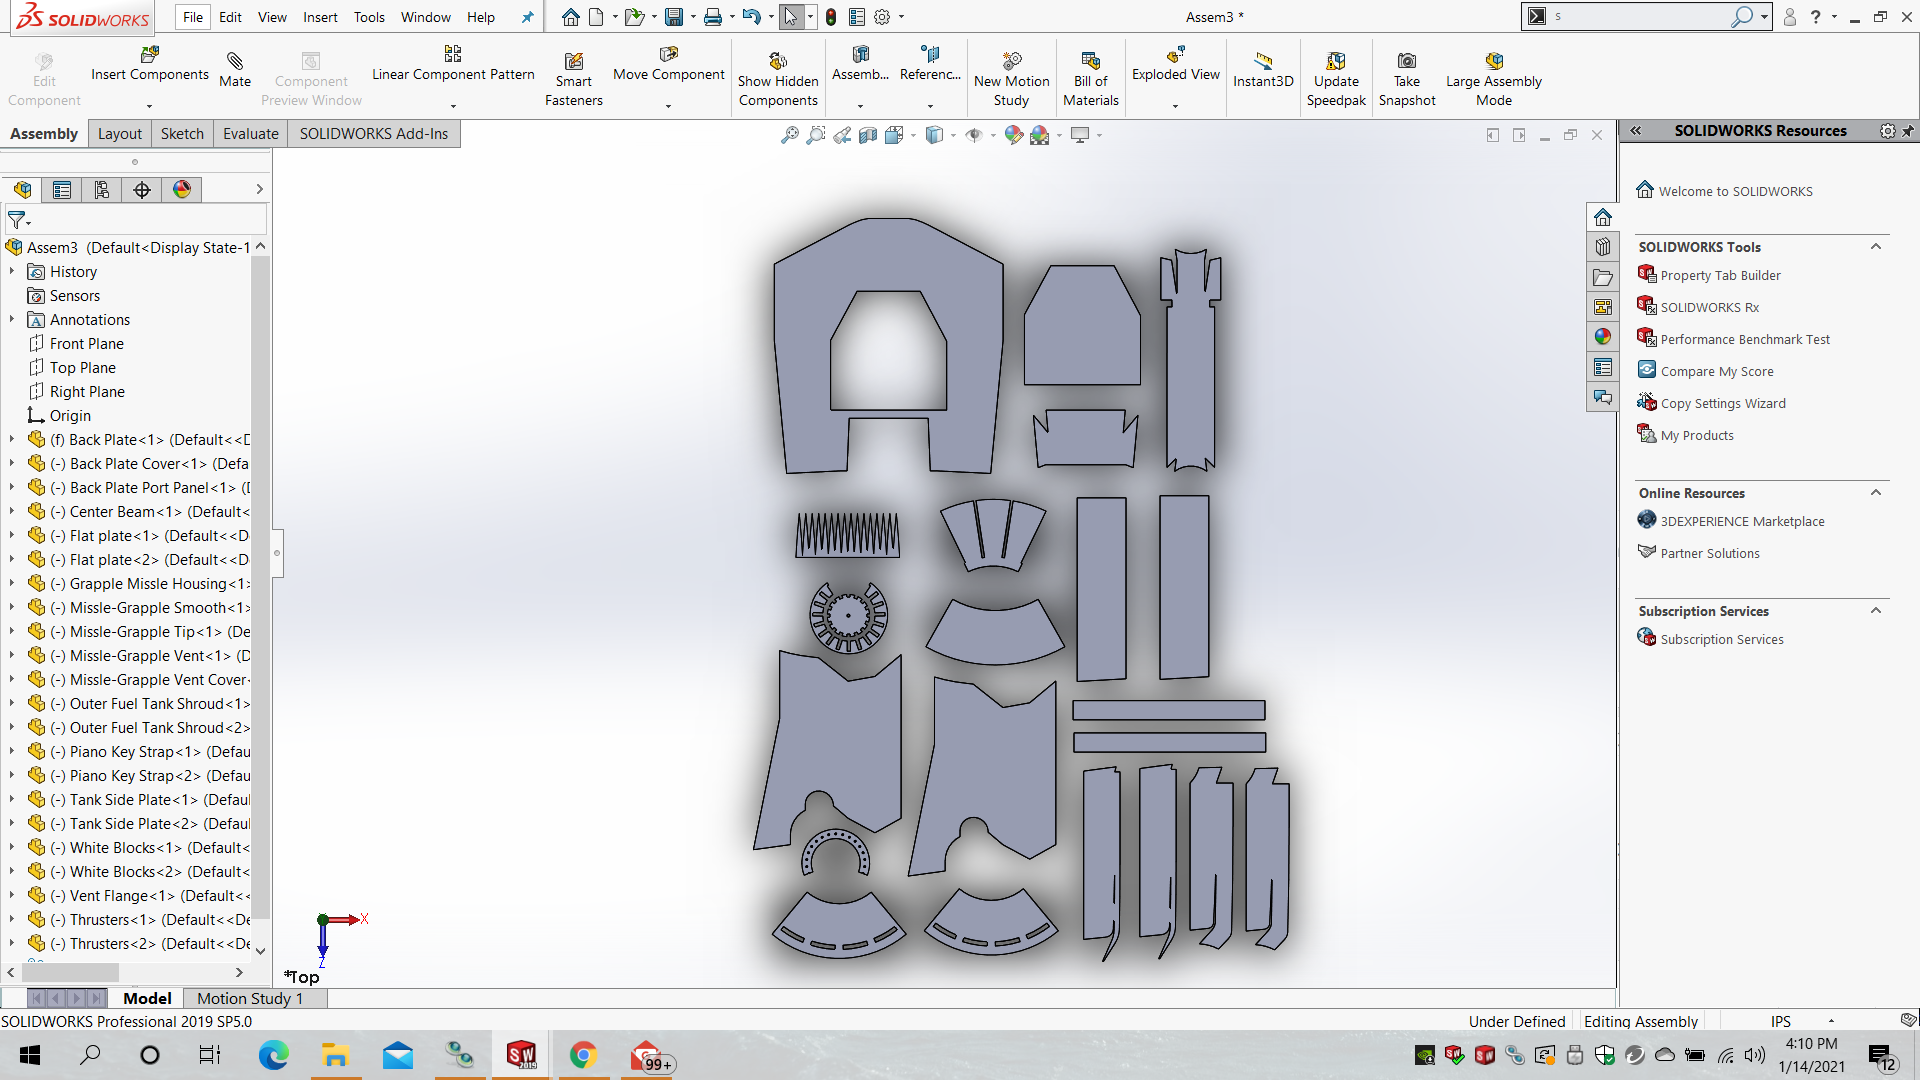Open Property Tab Builder link
The height and width of the screenshot is (1080, 1920).
pos(1720,275)
